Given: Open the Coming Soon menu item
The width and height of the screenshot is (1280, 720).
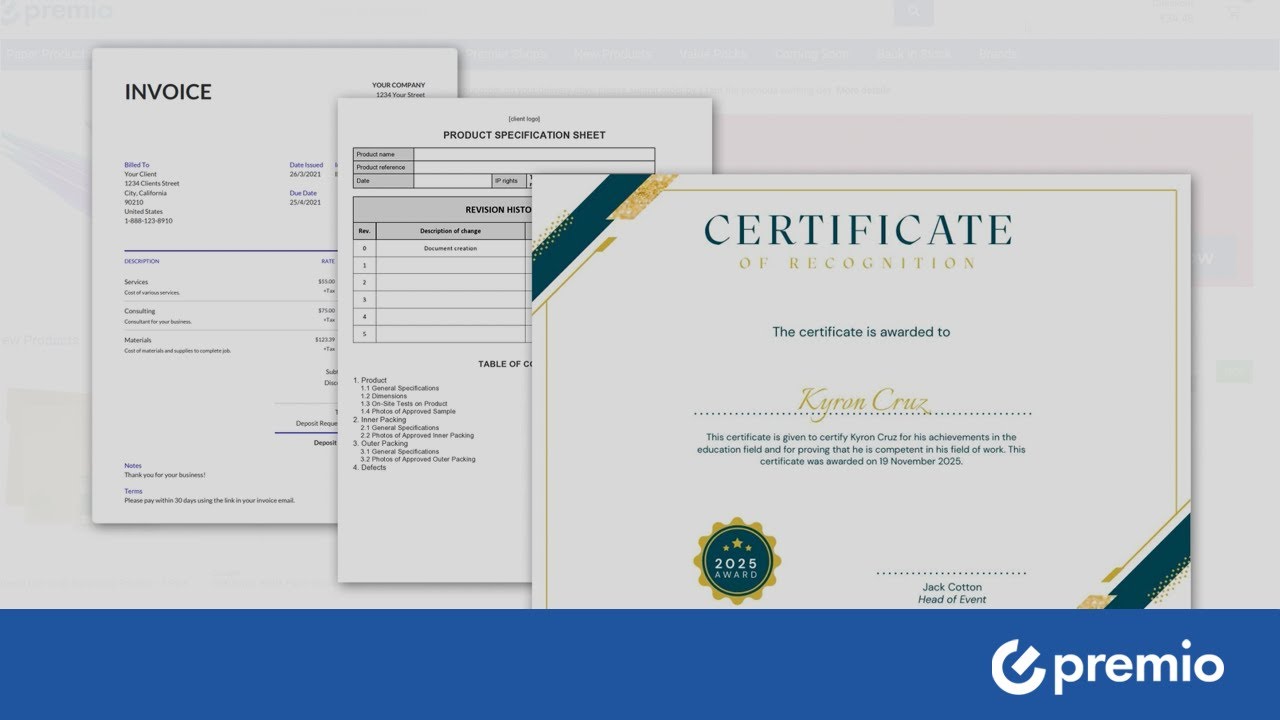Looking at the screenshot, I should (811, 54).
